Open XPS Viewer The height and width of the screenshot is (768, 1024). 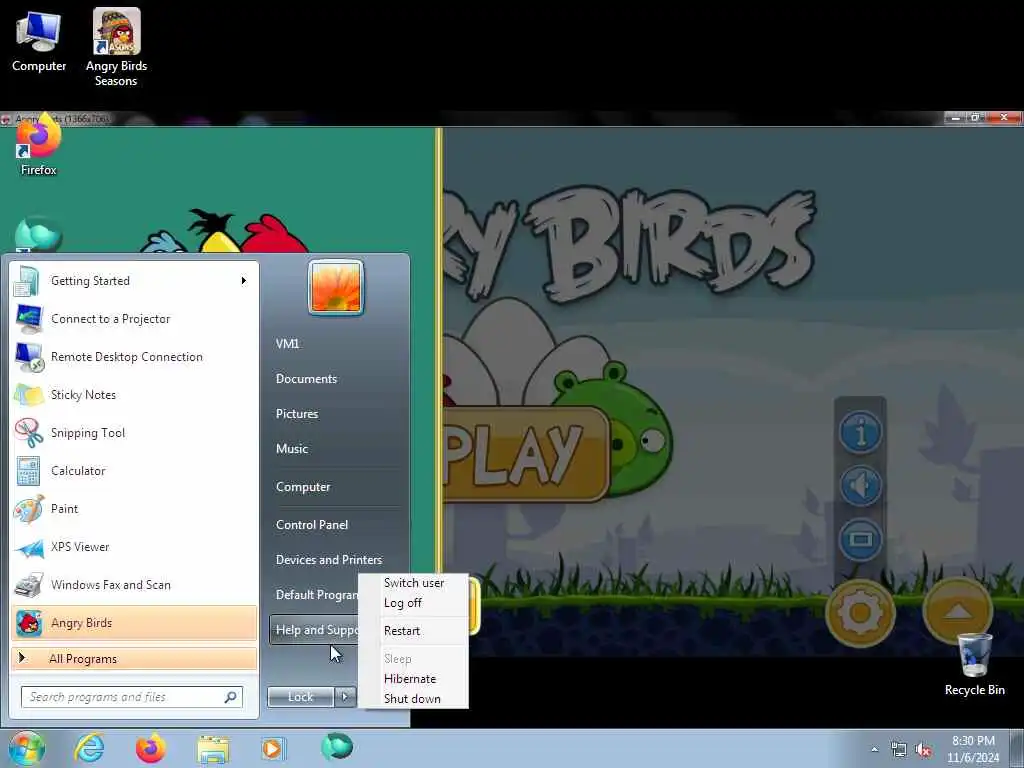pos(134,547)
